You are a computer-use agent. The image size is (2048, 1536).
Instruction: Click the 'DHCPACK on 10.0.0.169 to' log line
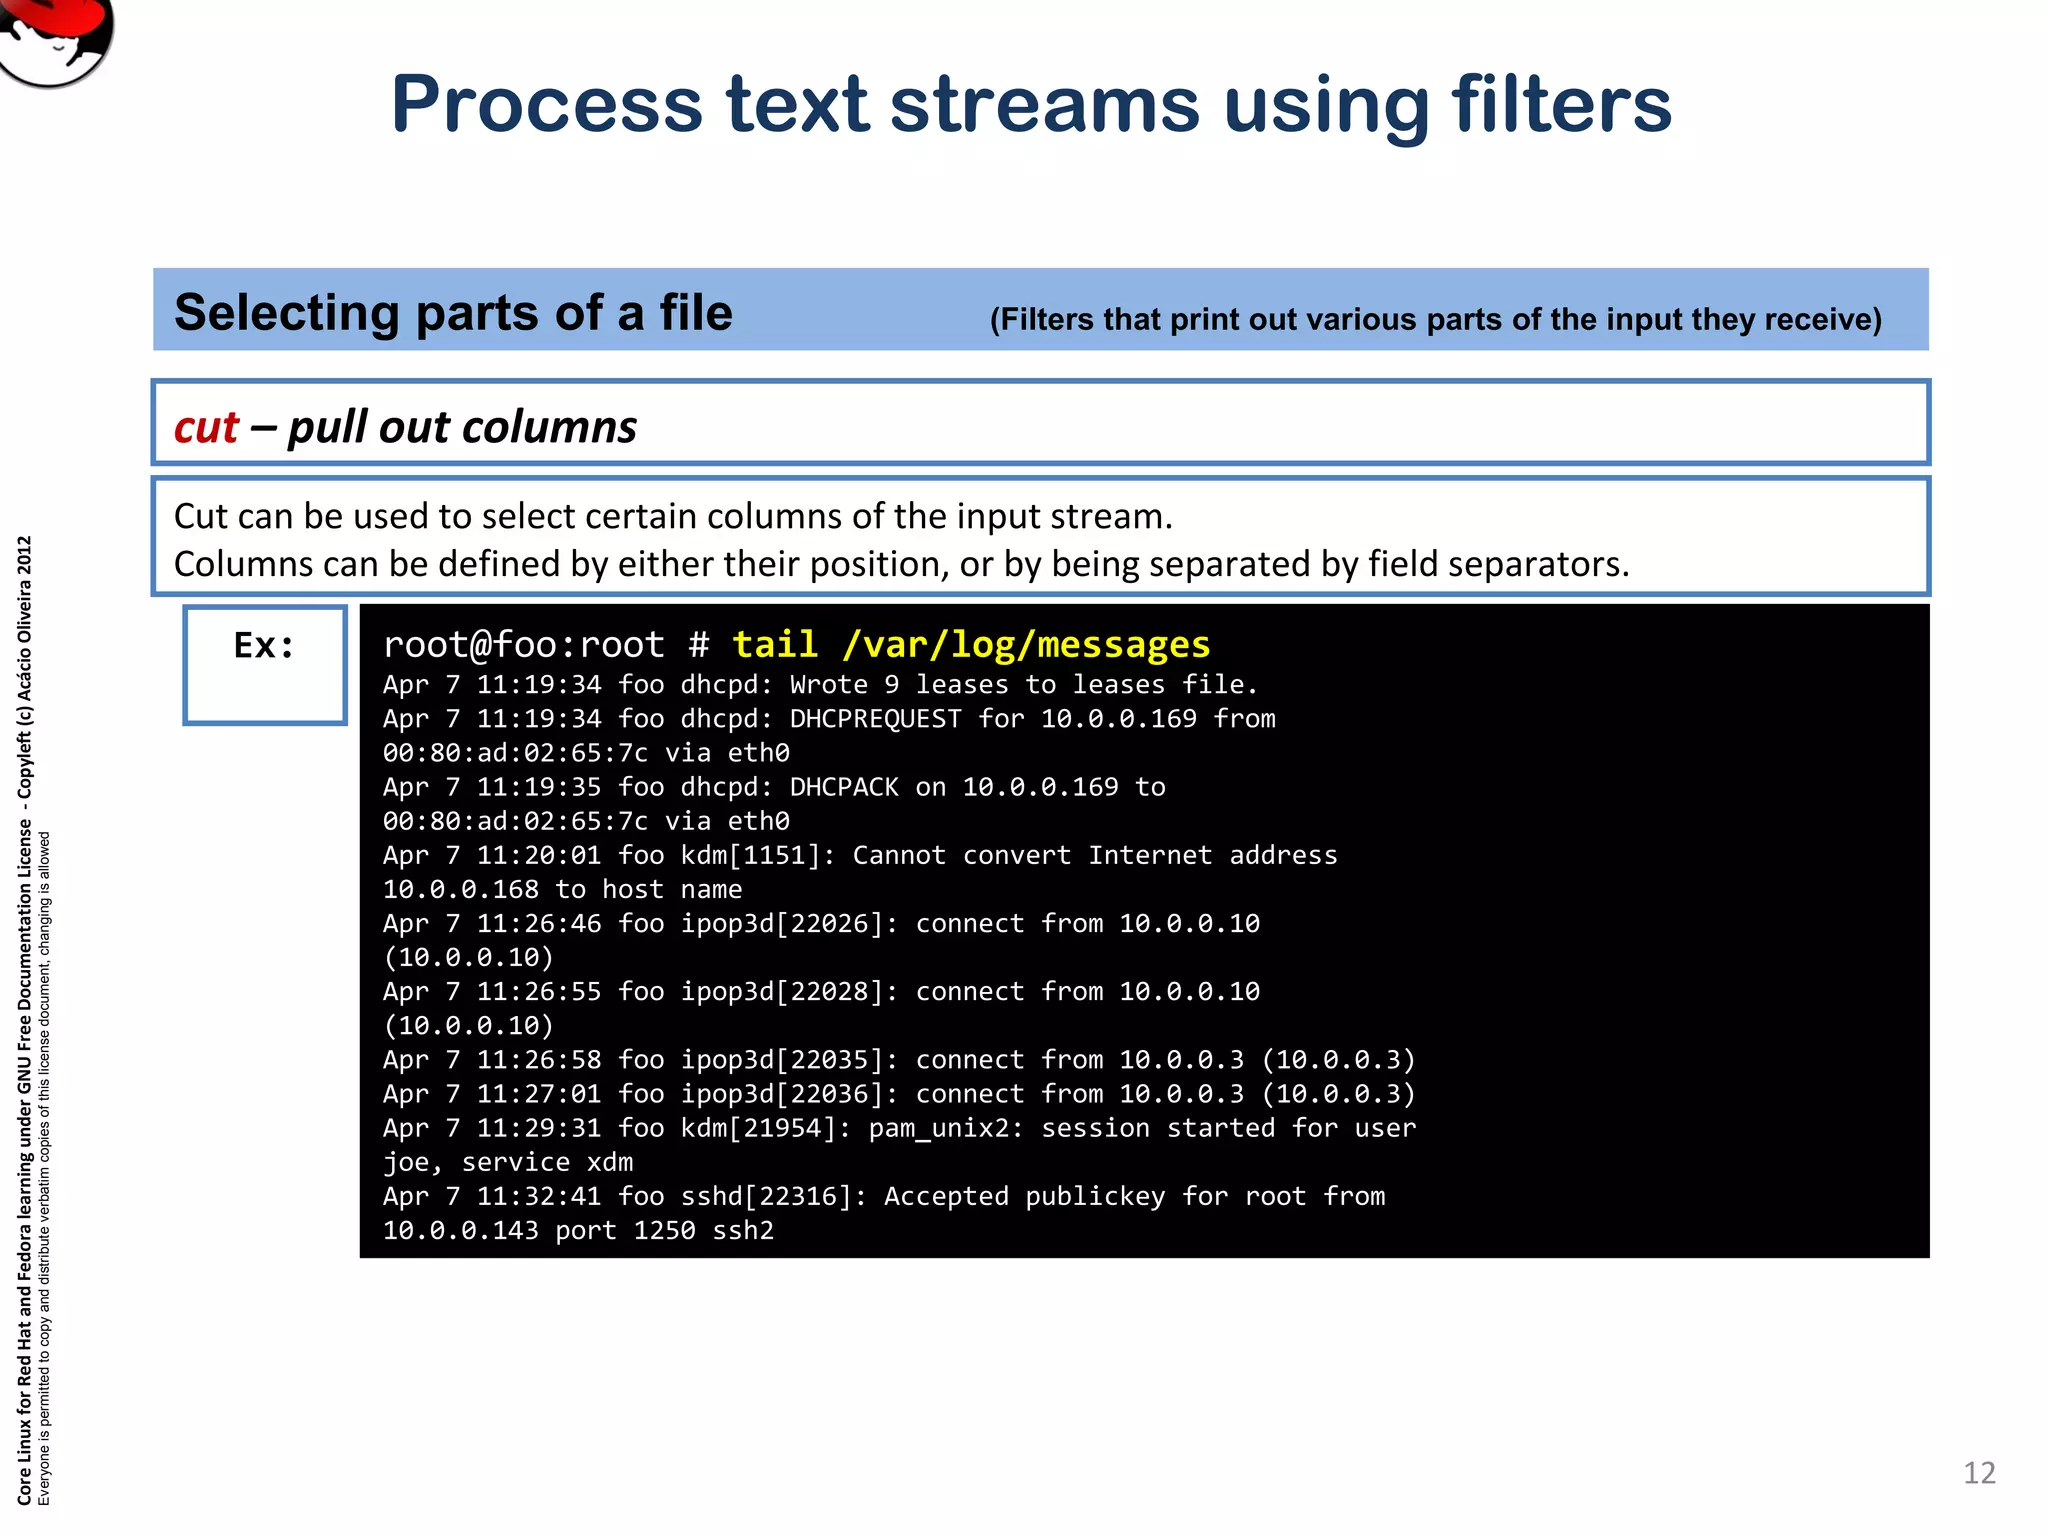coord(774,787)
